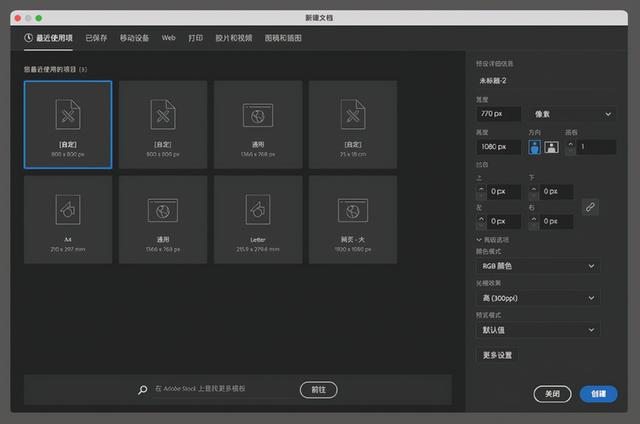
Task: Collapse the 高级选项 section chevron
Action: click(479, 240)
